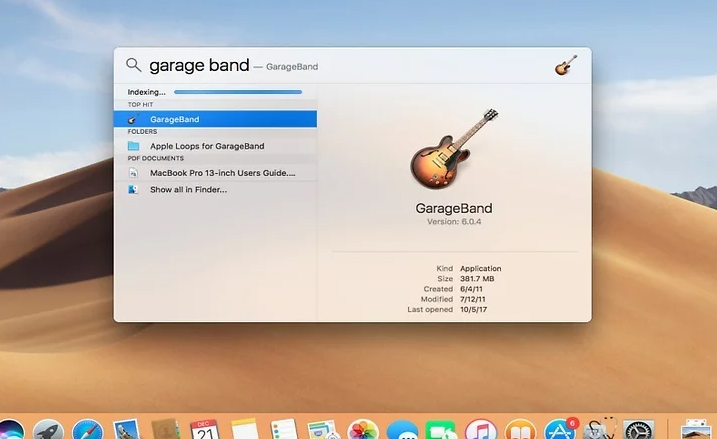
Task: Click the Finder face icon in results
Action: pyautogui.click(x=133, y=189)
